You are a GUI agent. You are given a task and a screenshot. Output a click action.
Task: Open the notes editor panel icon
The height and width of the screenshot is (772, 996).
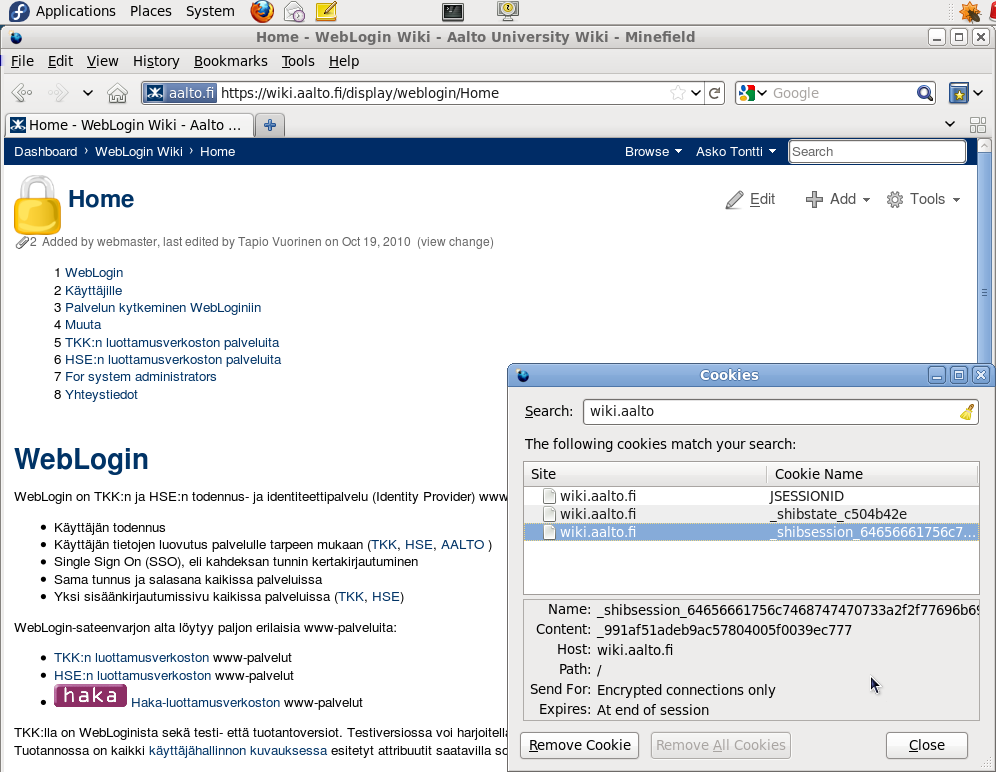[326, 11]
